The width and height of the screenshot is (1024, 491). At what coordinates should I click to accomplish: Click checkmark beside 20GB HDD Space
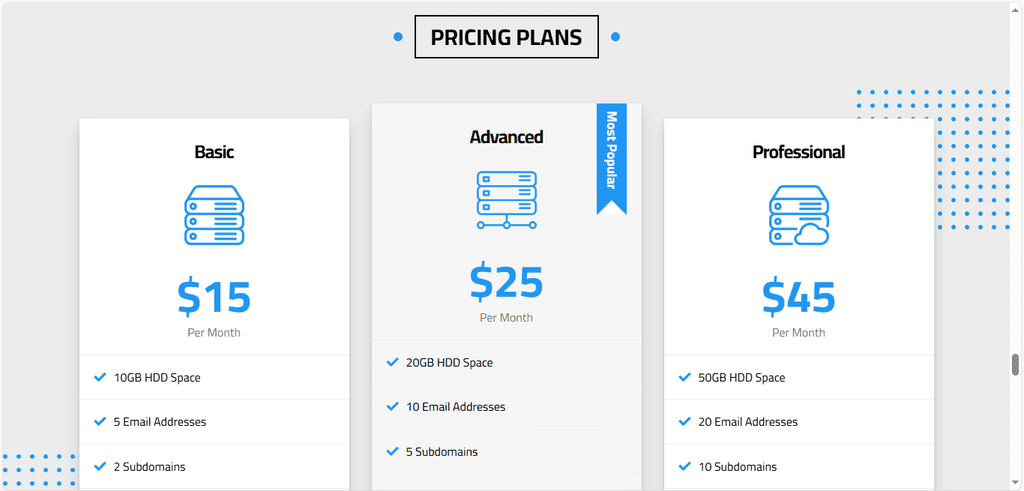(392, 362)
